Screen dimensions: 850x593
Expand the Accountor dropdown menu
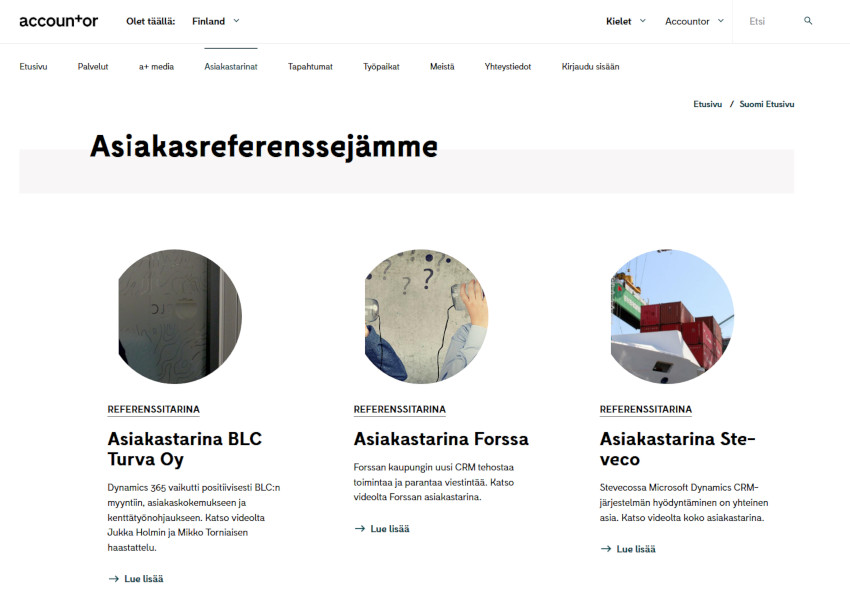coord(694,21)
